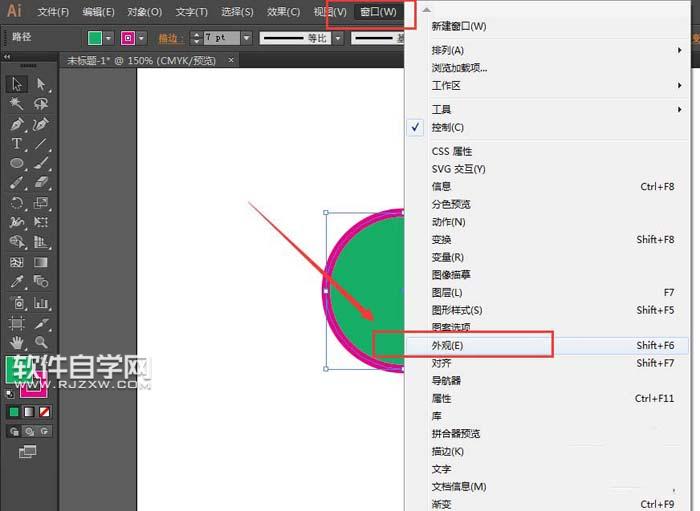Select the Type tool

pyautogui.click(x=17, y=143)
